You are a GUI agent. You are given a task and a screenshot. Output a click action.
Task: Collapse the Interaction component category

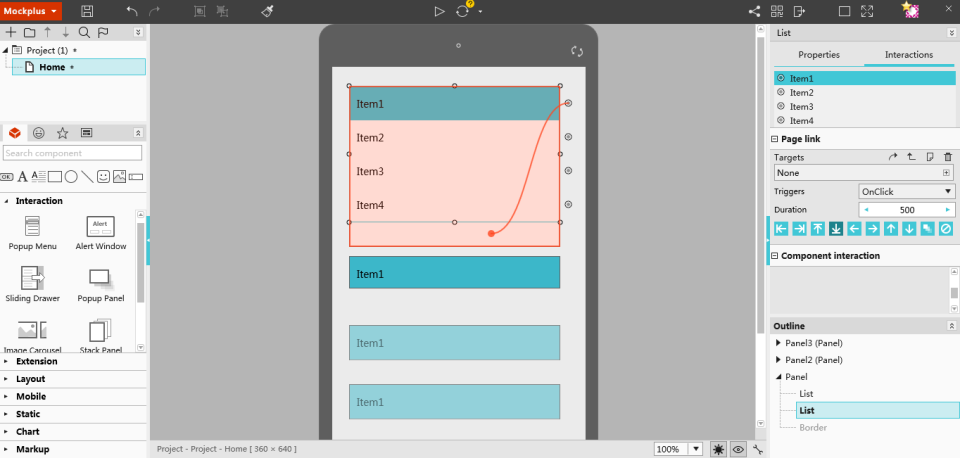coord(6,201)
